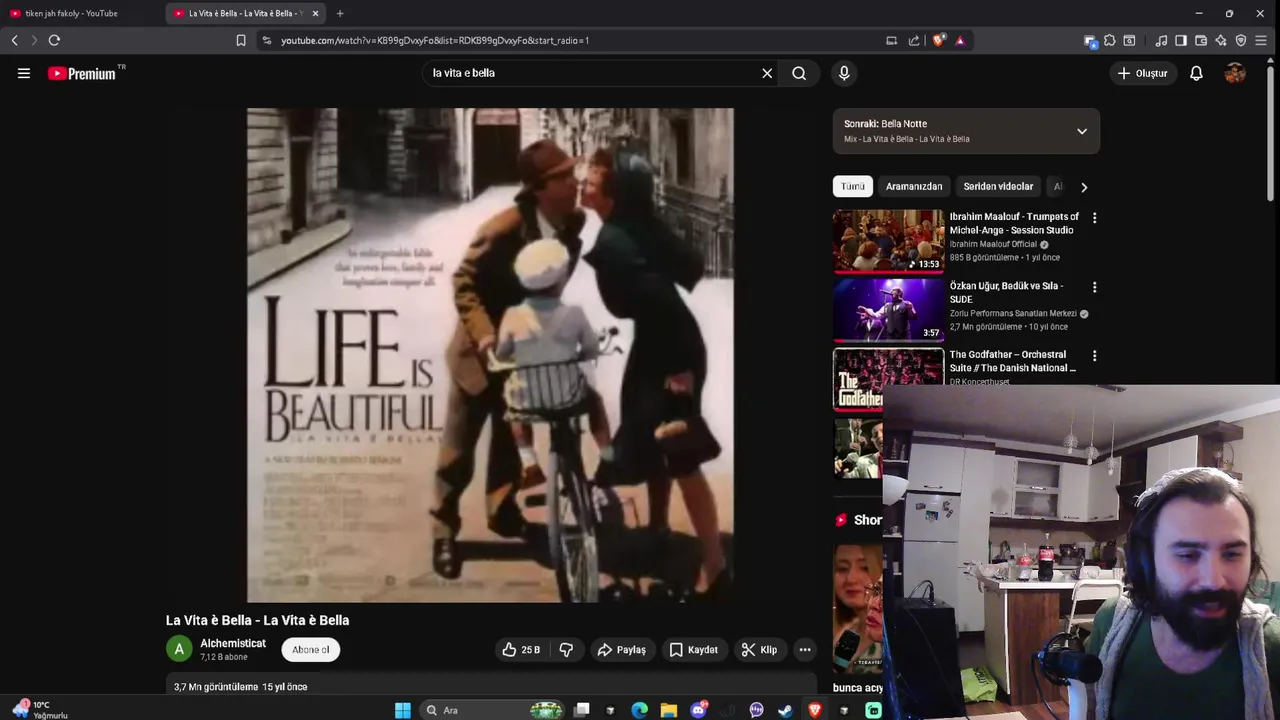Like the video with thumbs up
This screenshot has height=720, width=1280.
coord(521,650)
